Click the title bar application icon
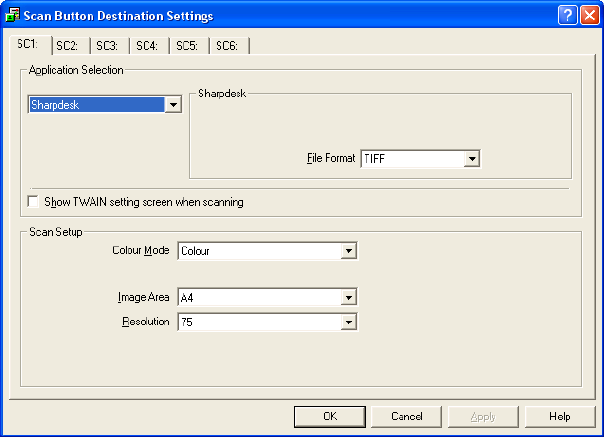 13,16
